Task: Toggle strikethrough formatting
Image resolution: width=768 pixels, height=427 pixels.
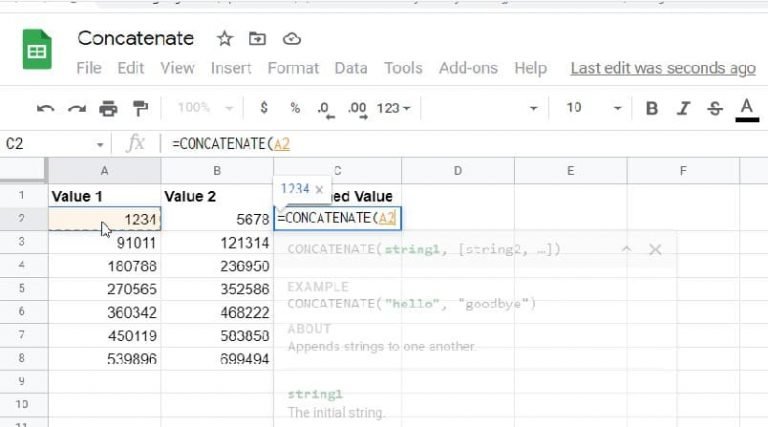Action: [715, 108]
